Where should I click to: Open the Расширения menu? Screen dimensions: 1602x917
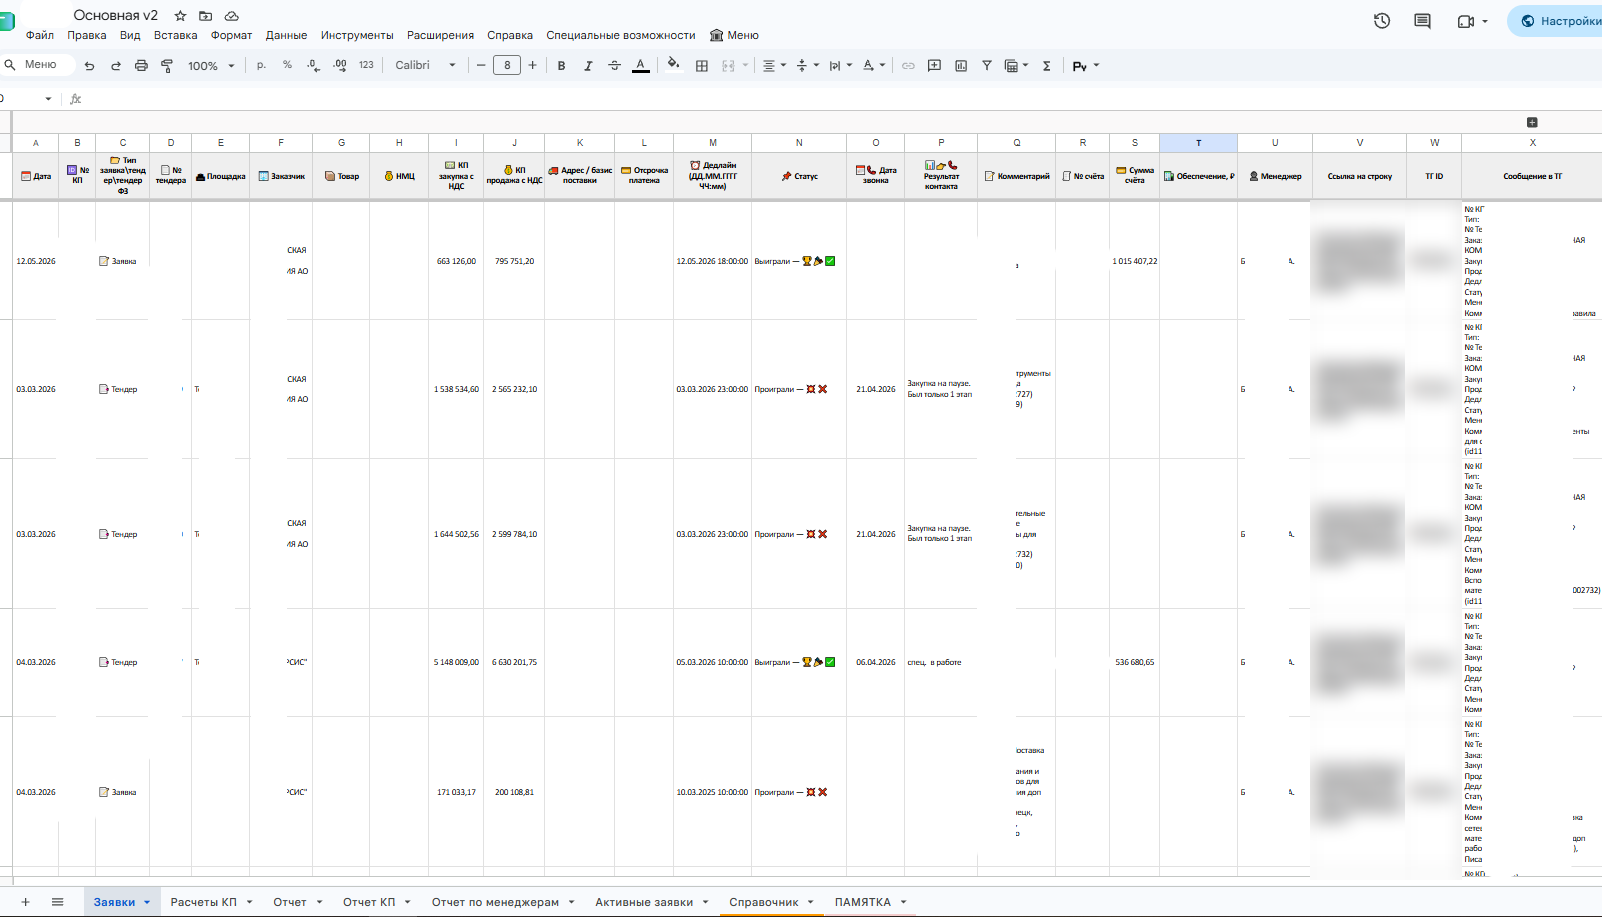click(x=440, y=35)
